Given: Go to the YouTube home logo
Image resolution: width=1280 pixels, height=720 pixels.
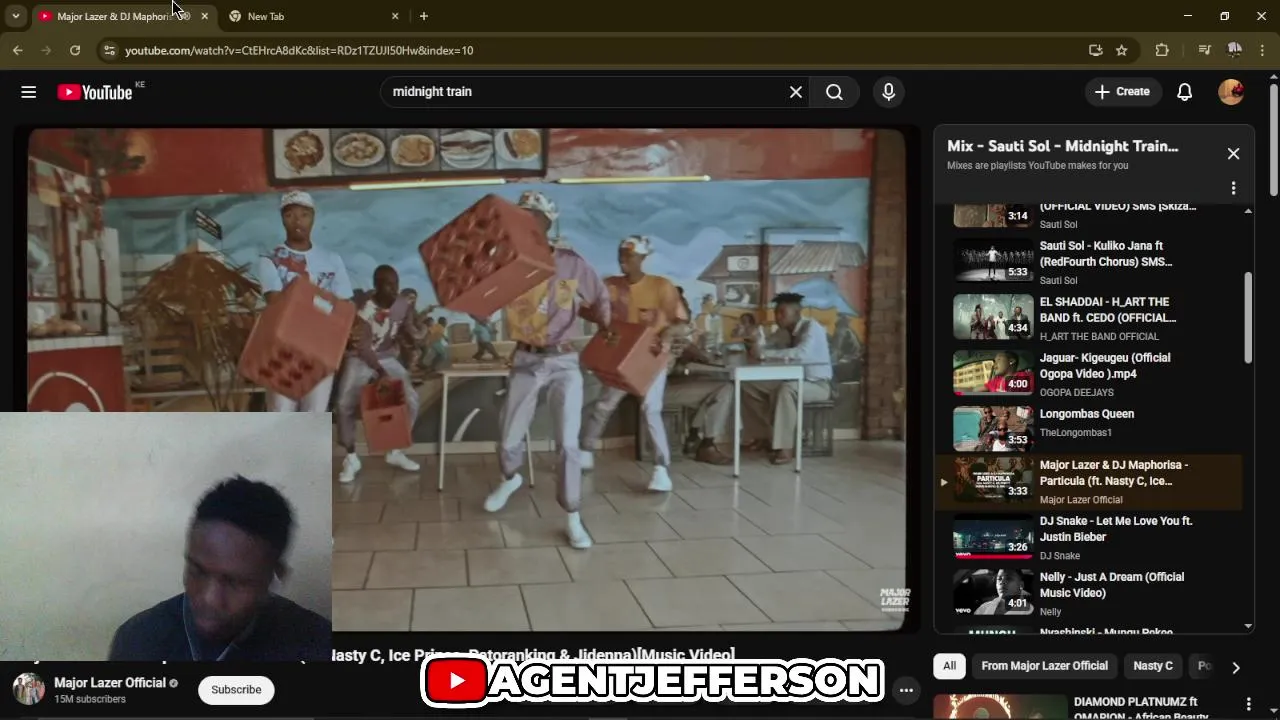Looking at the screenshot, I should click(x=95, y=92).
